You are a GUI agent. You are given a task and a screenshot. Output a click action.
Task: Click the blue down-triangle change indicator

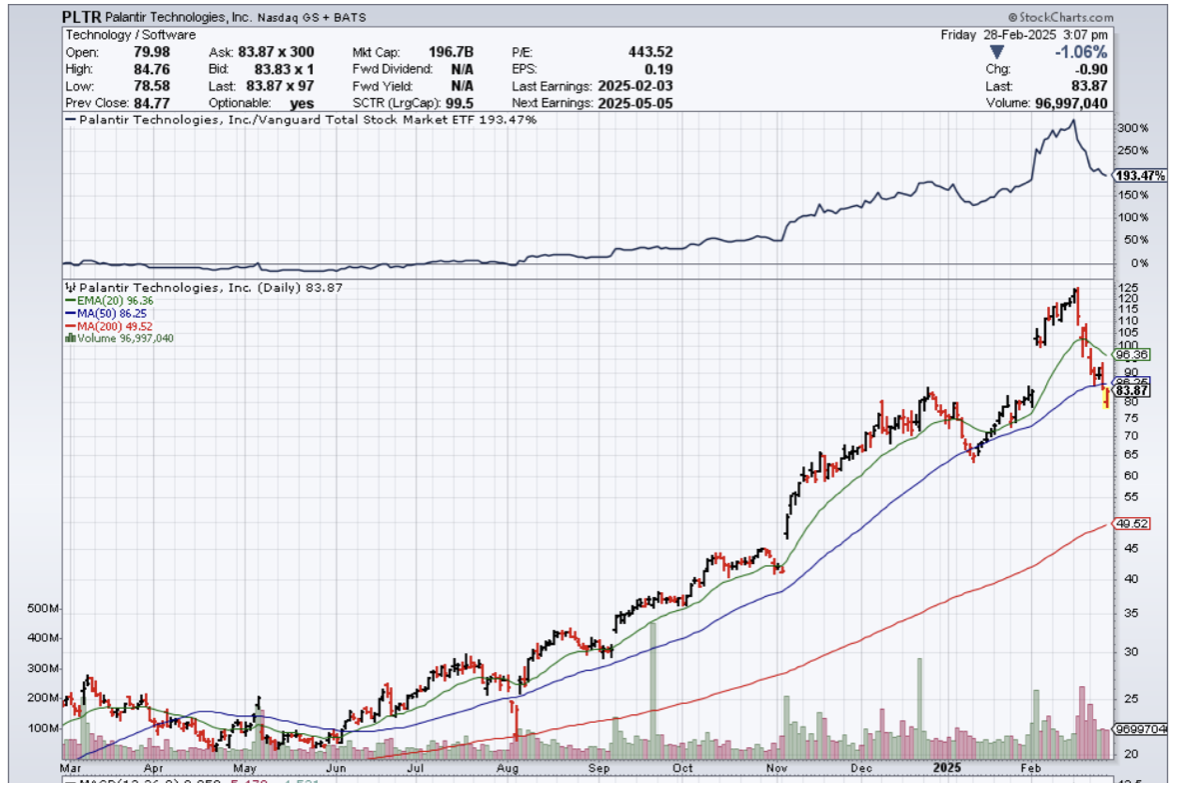997,52
